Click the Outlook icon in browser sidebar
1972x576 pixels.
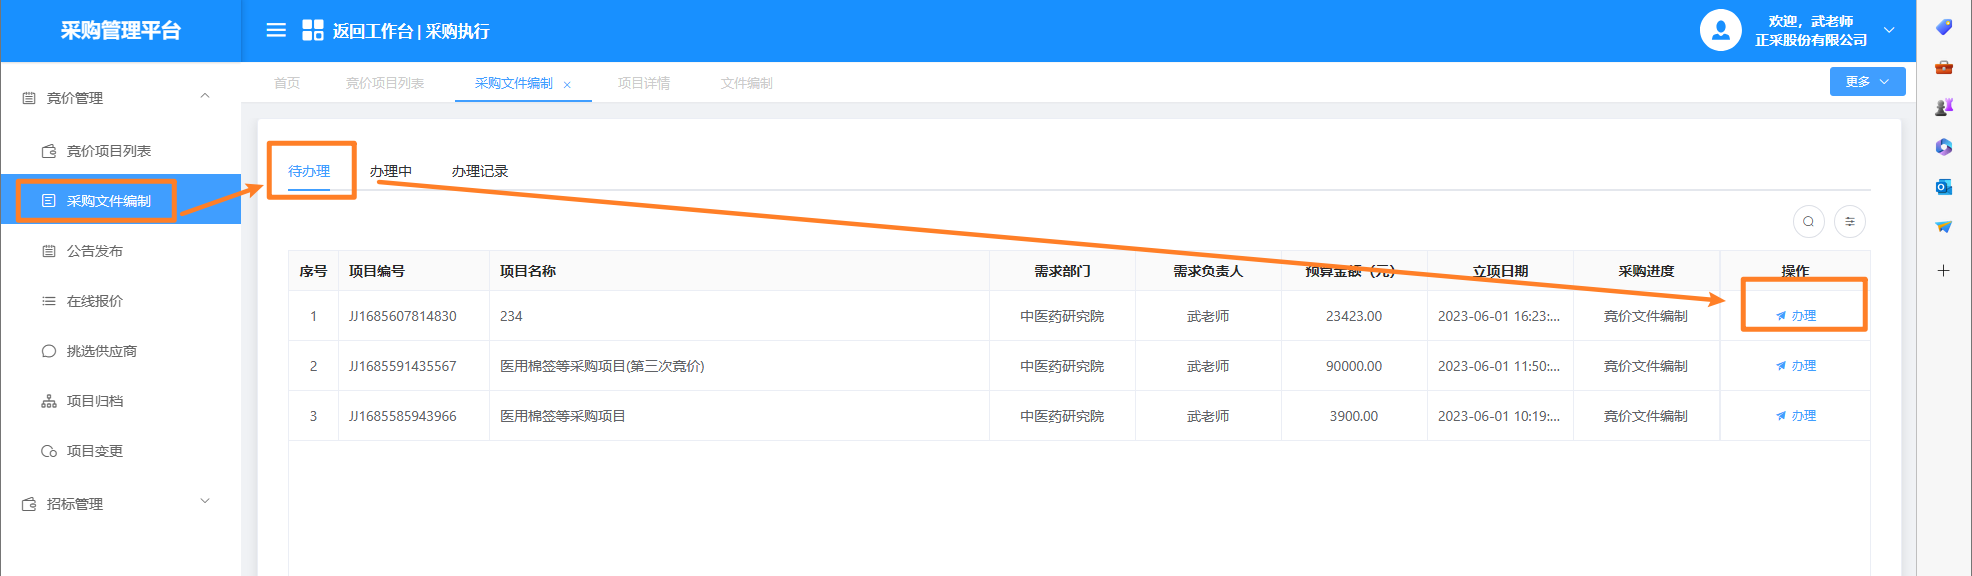coord(1943,187)
